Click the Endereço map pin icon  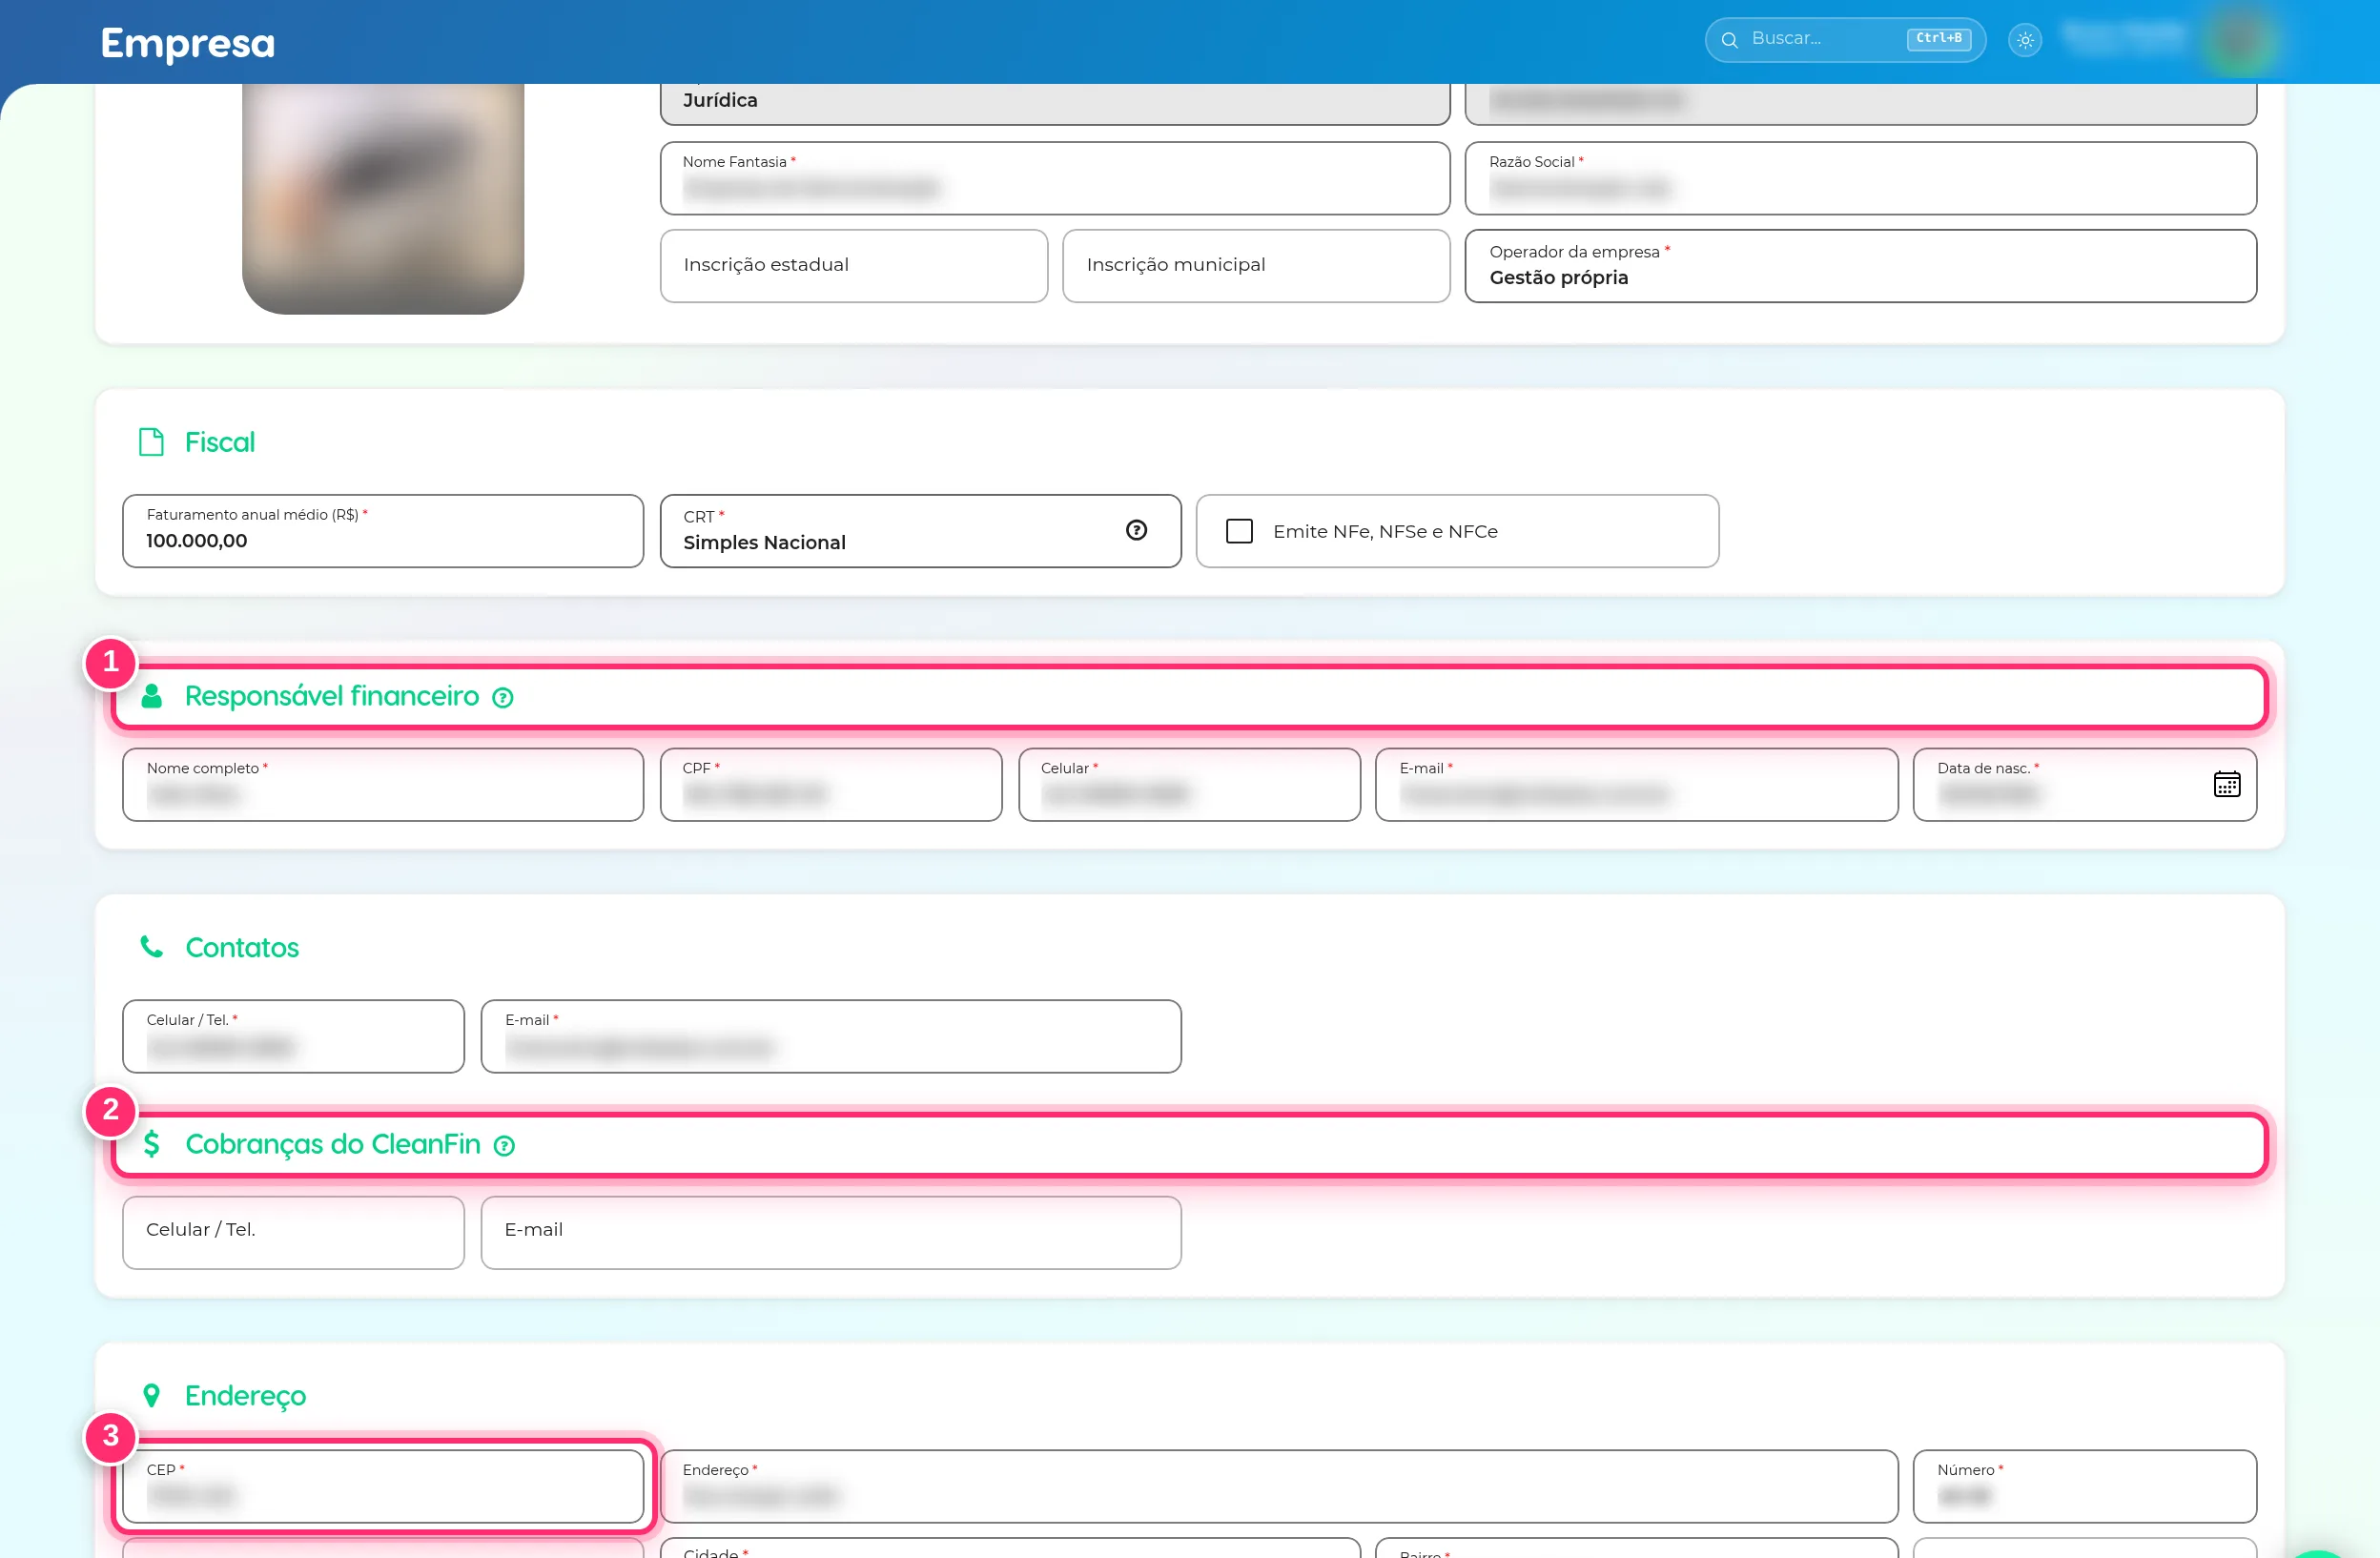(x=151, y=1395)
